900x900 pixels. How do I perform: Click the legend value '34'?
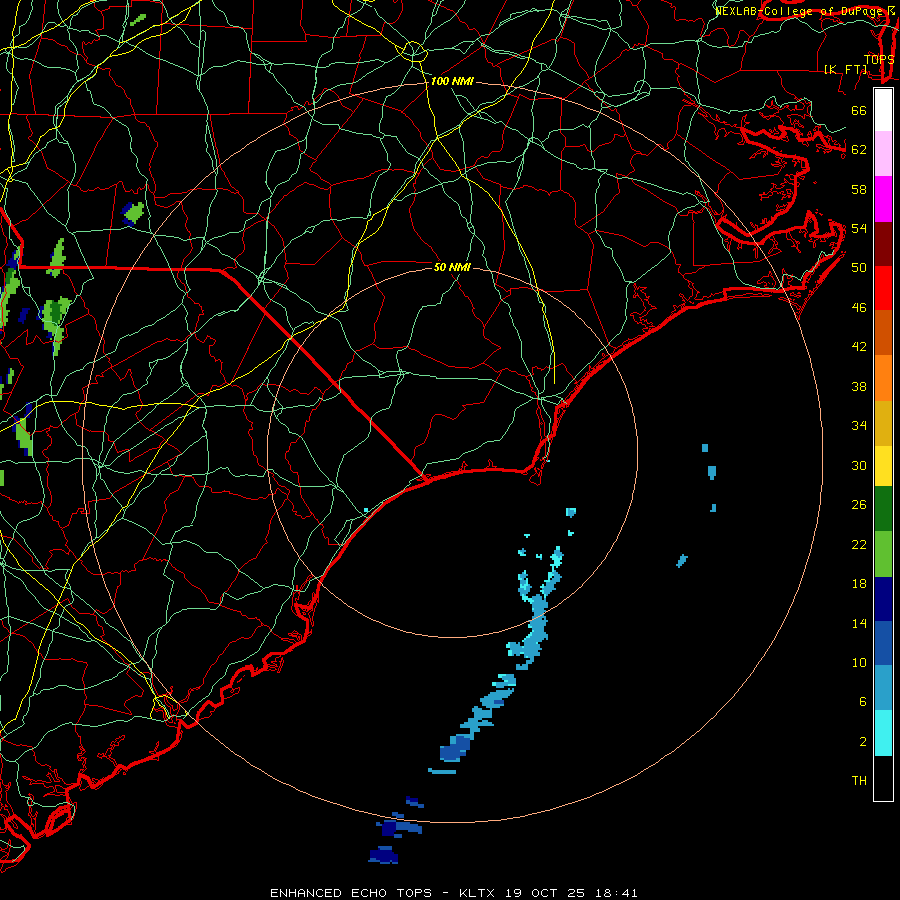[x=859, y=426]
